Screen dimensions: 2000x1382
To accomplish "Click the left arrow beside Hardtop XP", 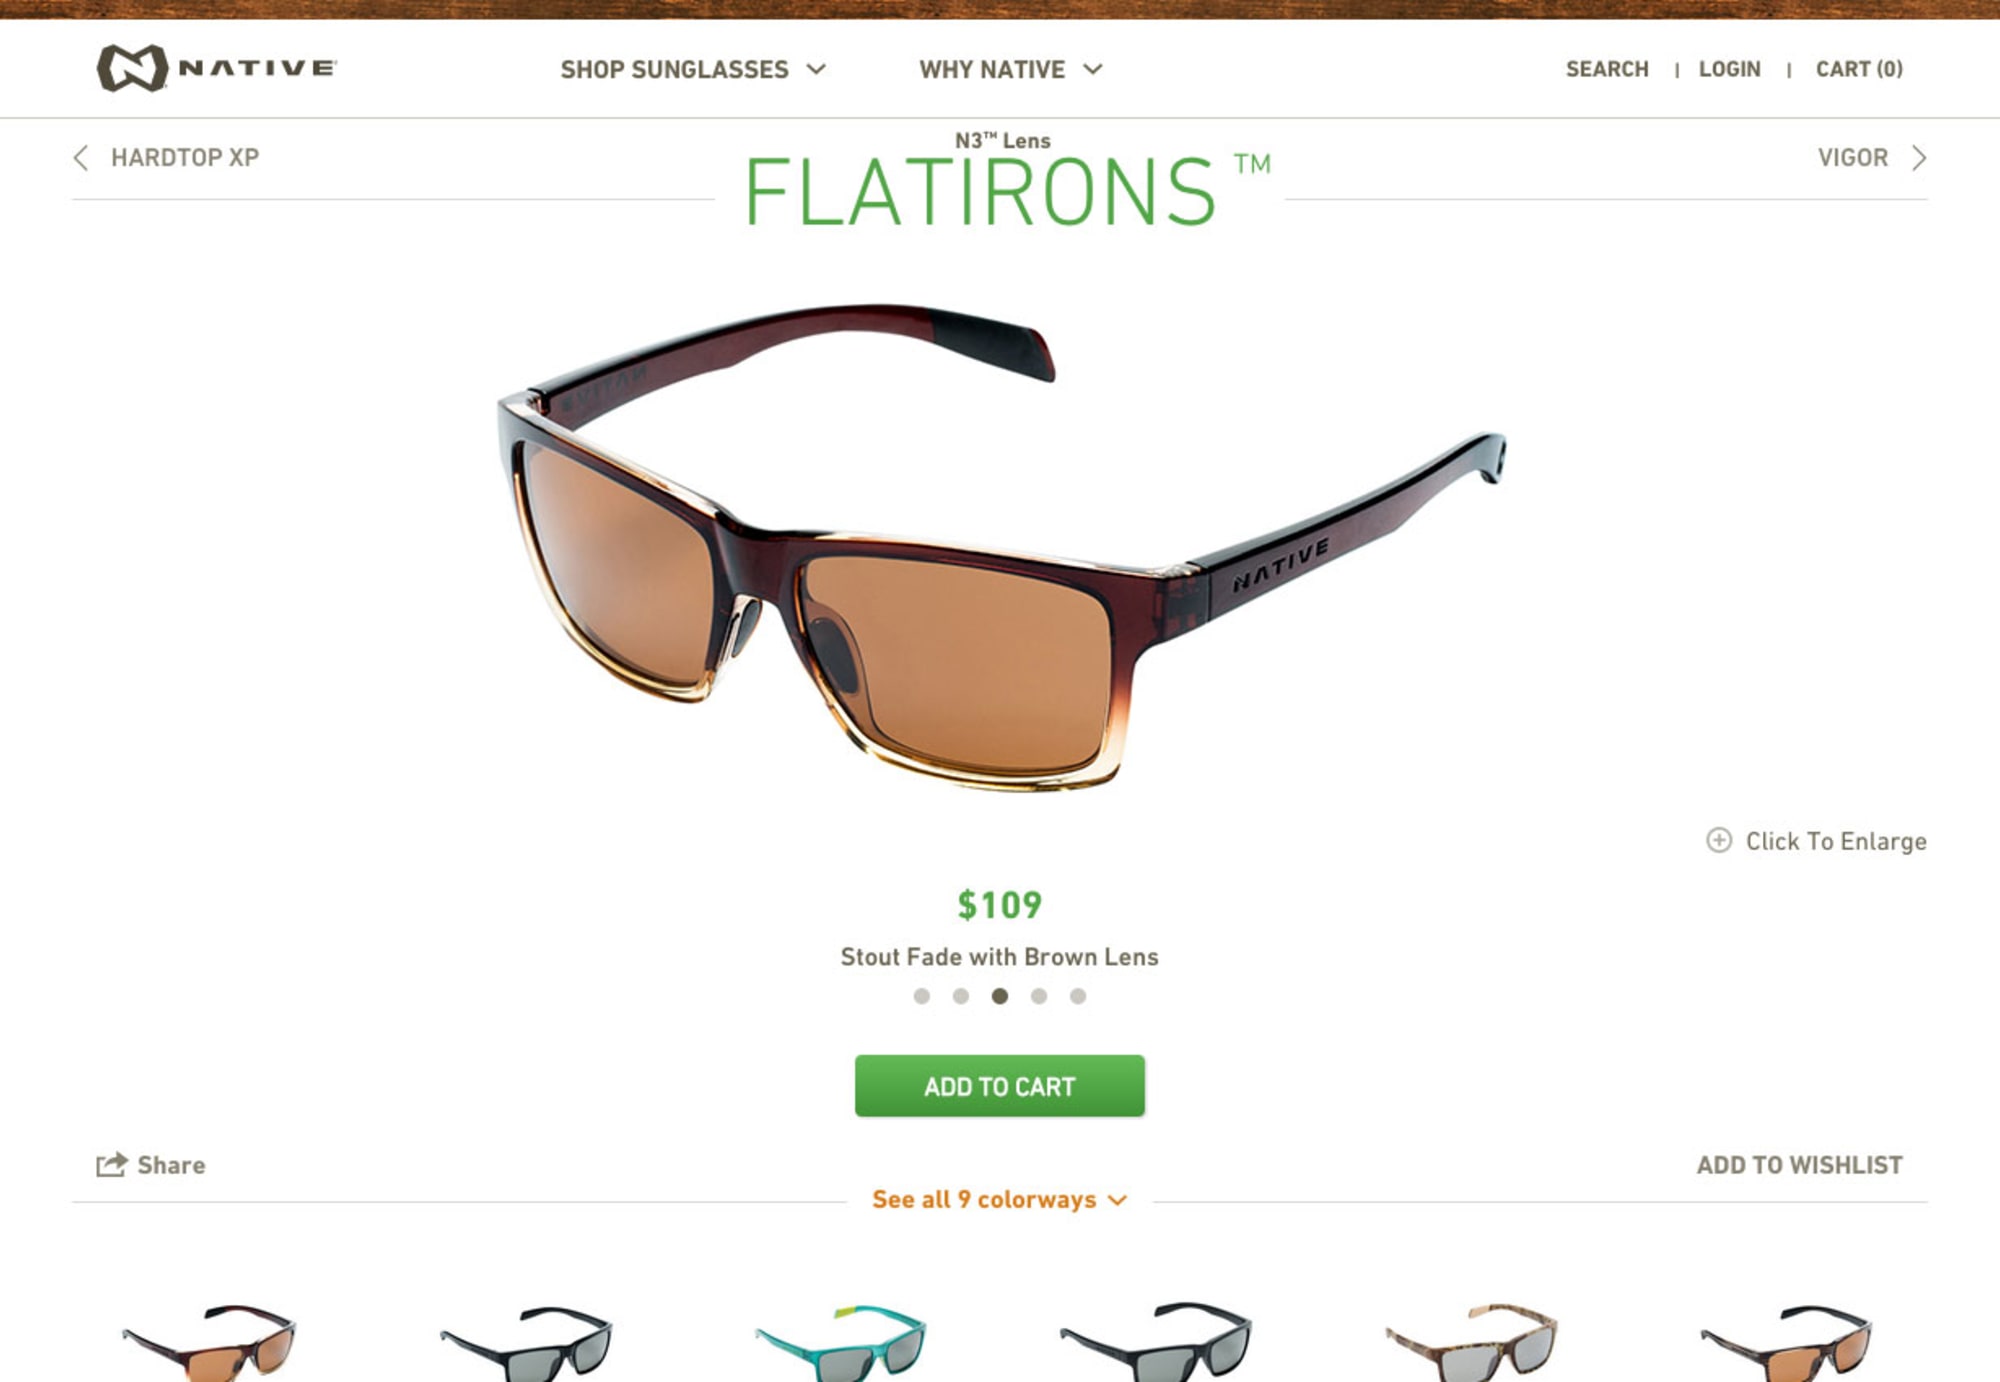I will (x=81, y=158).
